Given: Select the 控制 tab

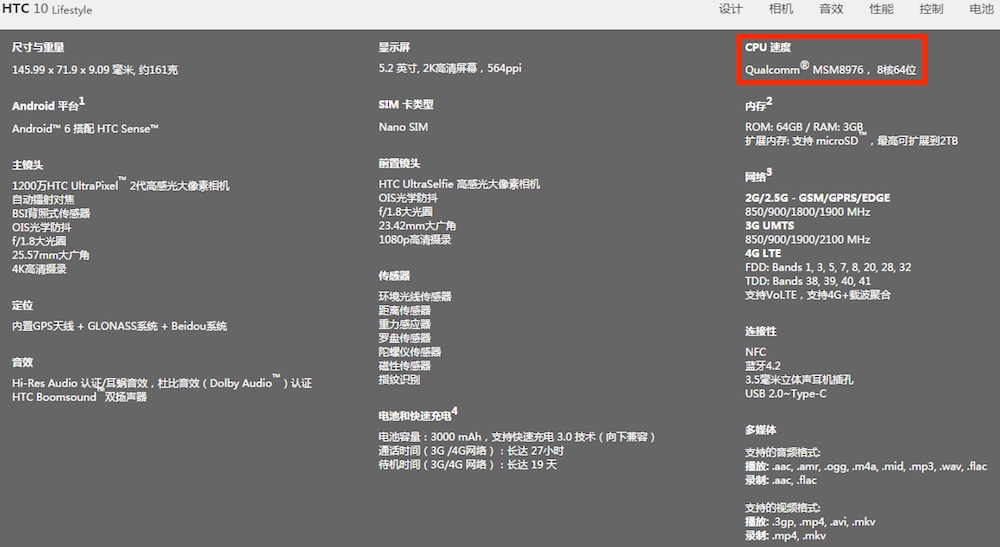Looking at the screenshot, I should (x=931, y=9).
